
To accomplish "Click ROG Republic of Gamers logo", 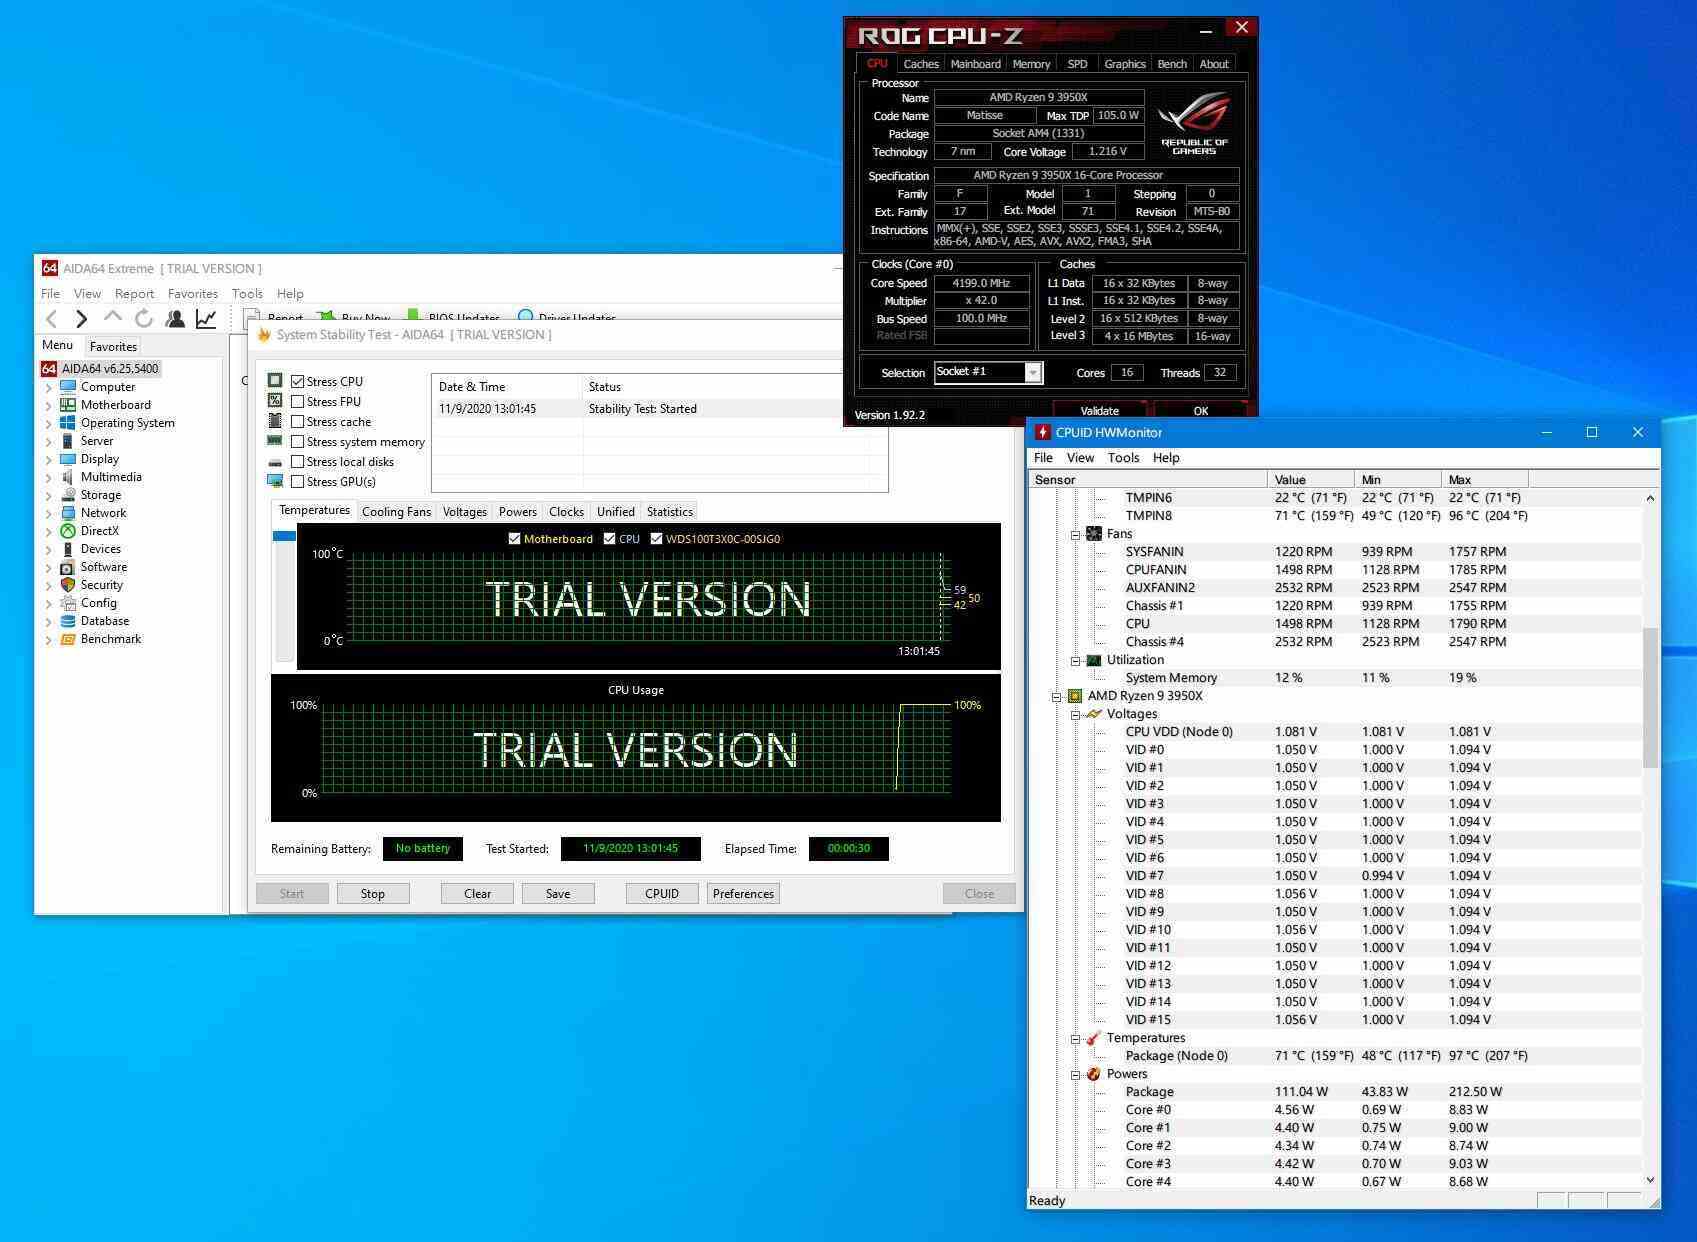I will click(1194, 123).
